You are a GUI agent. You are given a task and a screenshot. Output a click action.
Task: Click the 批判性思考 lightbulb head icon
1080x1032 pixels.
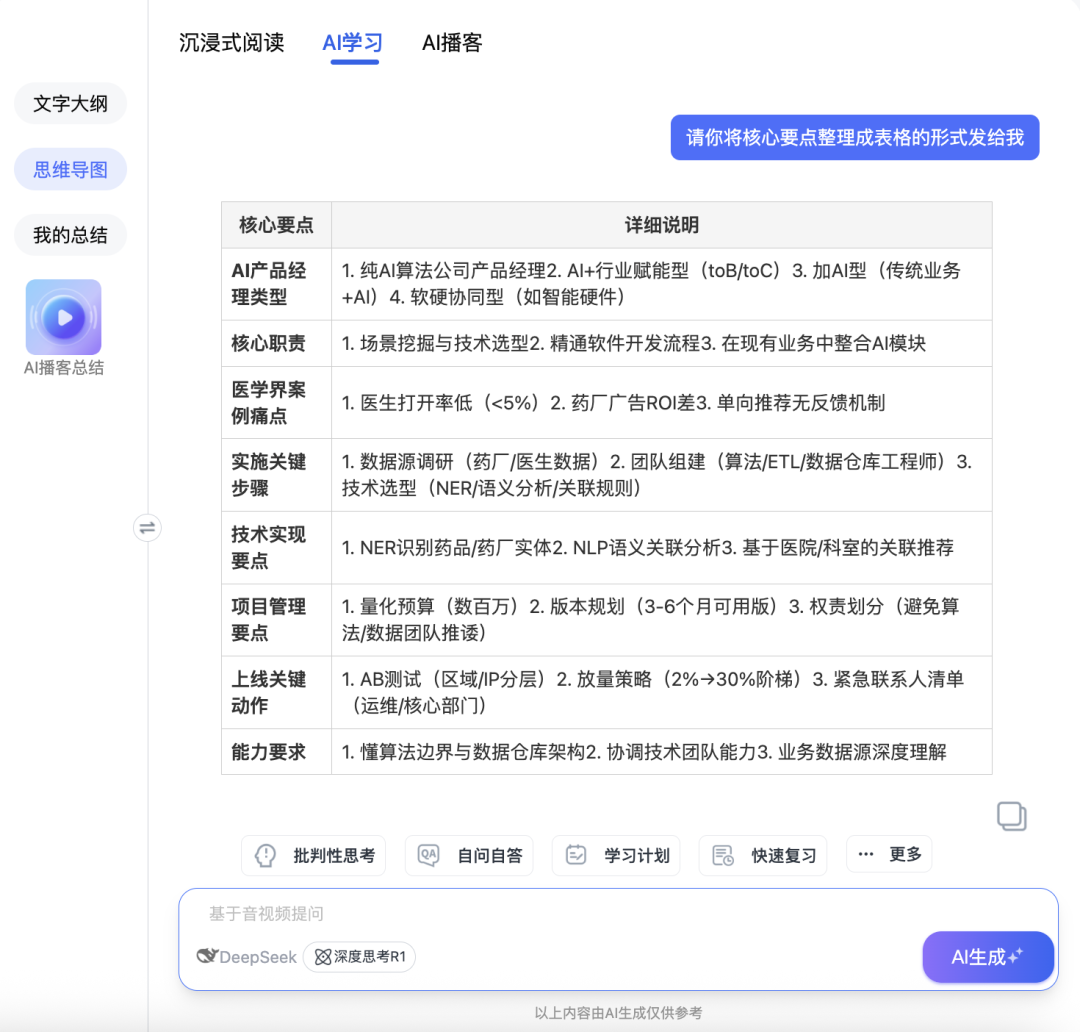click(x=266, y=856)
